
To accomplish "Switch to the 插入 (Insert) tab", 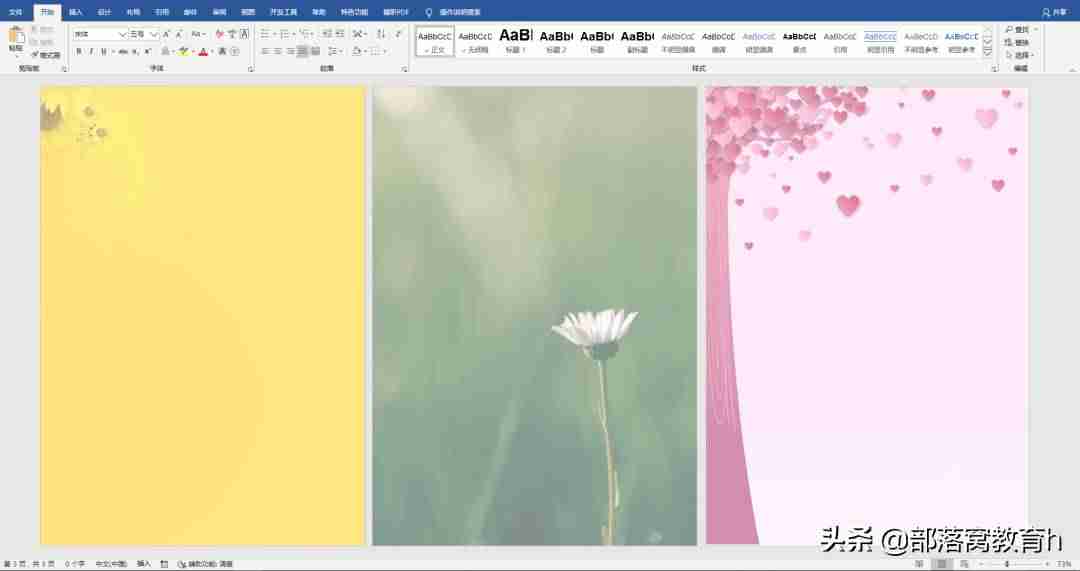I will [76, 12].
